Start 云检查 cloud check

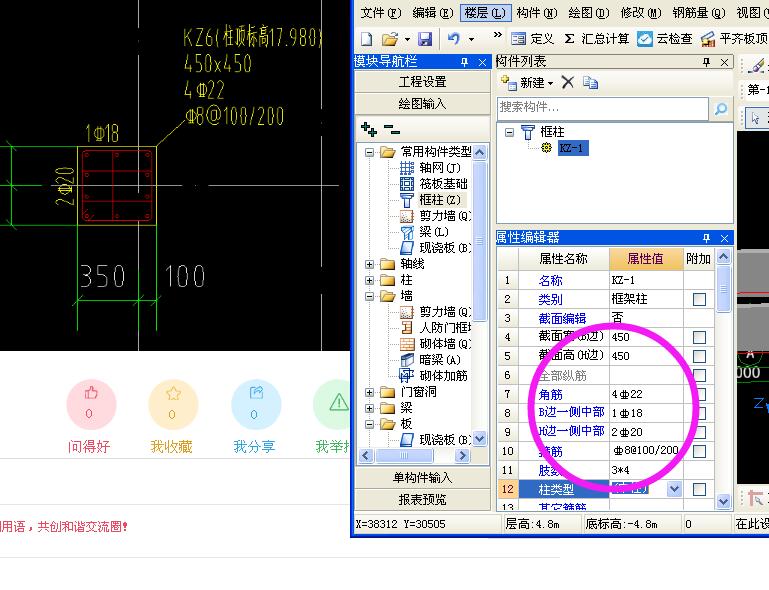[x=665, y=39]
